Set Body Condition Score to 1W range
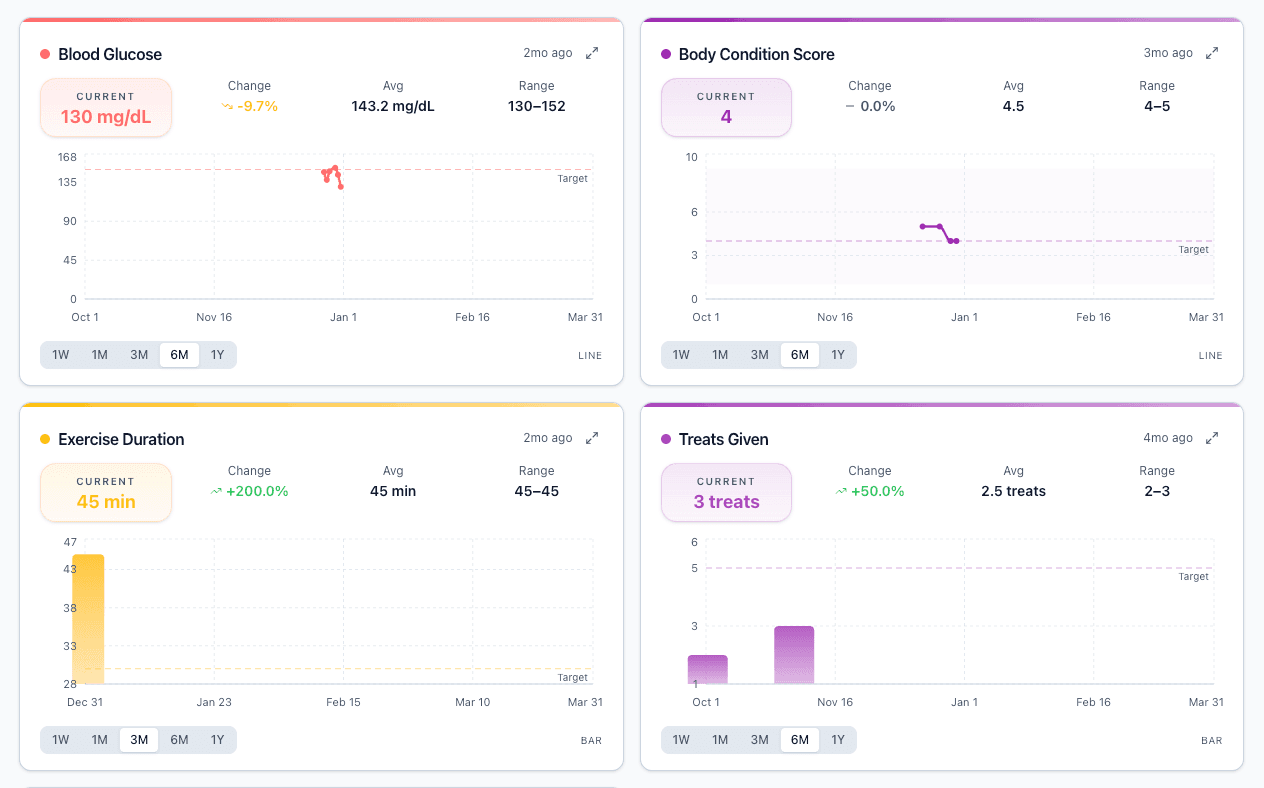1264x788 pixels. (680, 354)
